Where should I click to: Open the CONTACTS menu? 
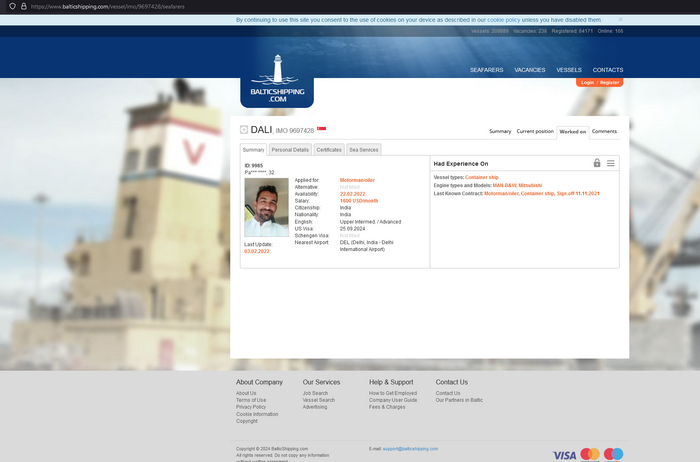point(608,70)
